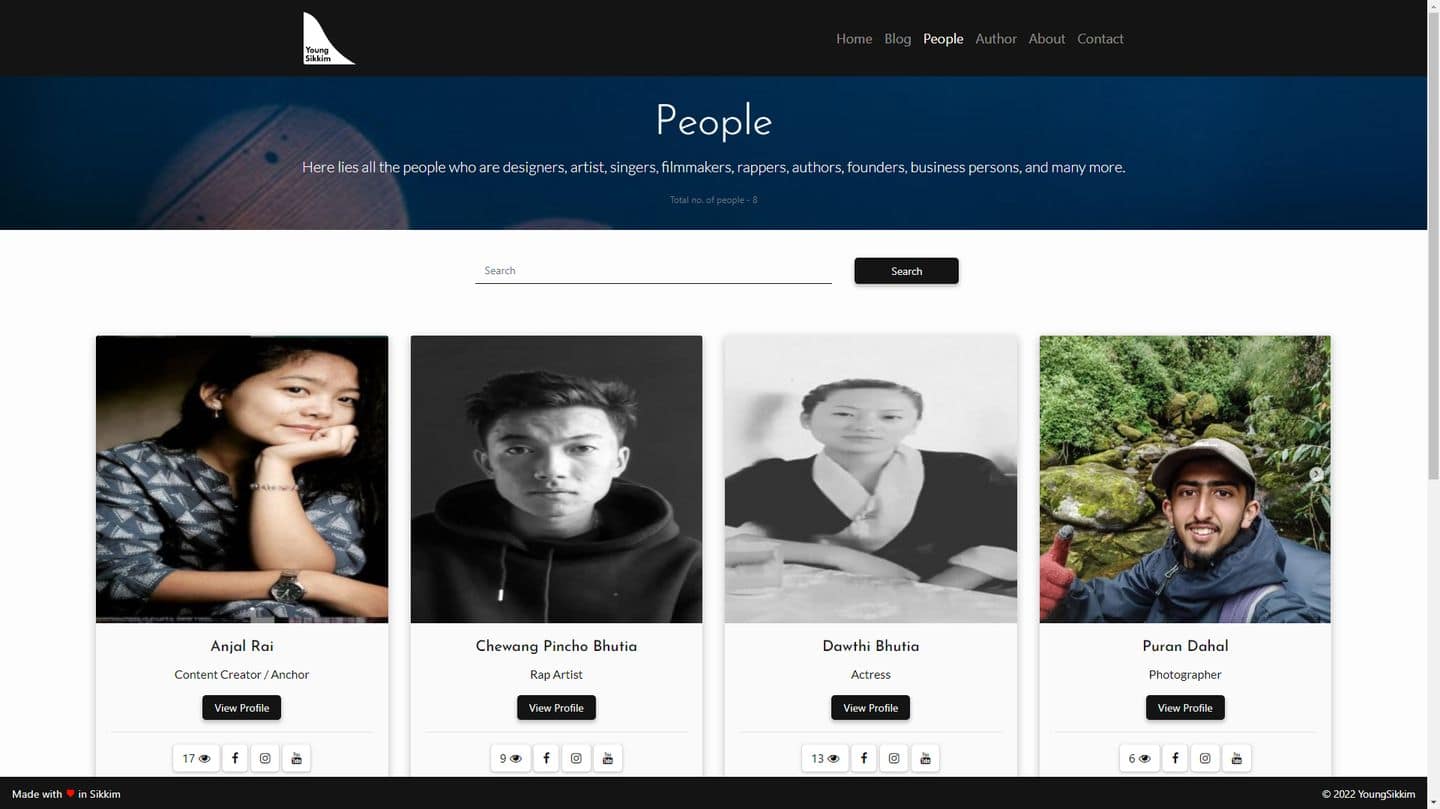Click Puran Dahal's 6 views eye badge
The width and height of the screenshot is (1440, 809).
(x=1138, y=758)
